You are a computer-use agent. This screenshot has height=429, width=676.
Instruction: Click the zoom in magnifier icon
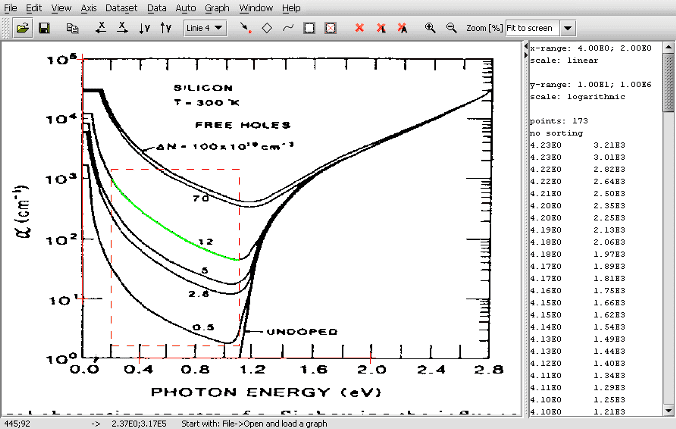(430, 28)
